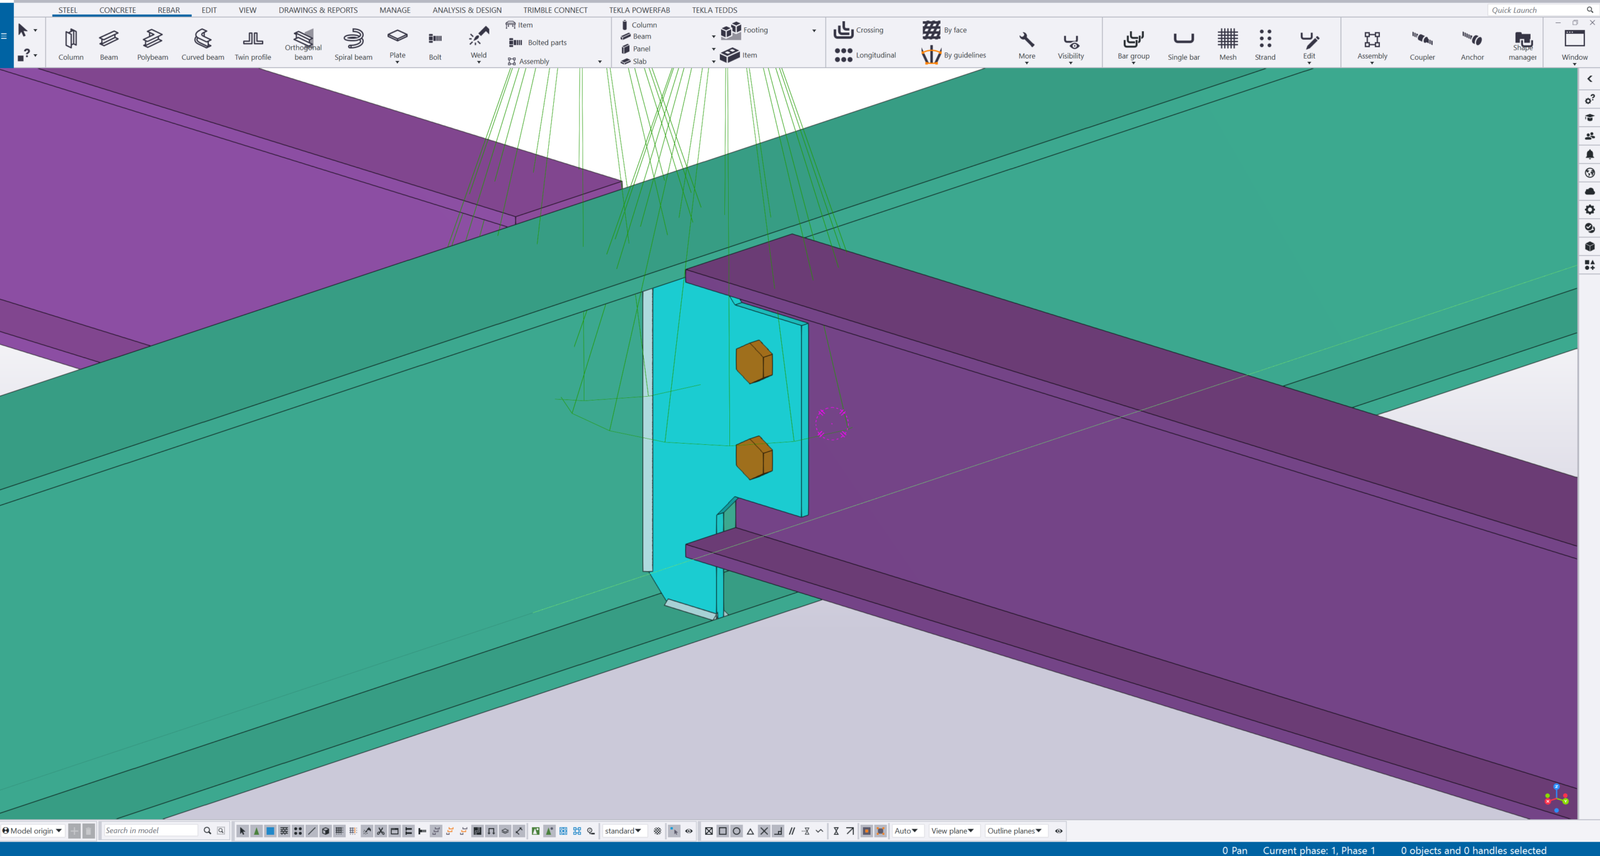Choose the Polybeam tool

152,44
